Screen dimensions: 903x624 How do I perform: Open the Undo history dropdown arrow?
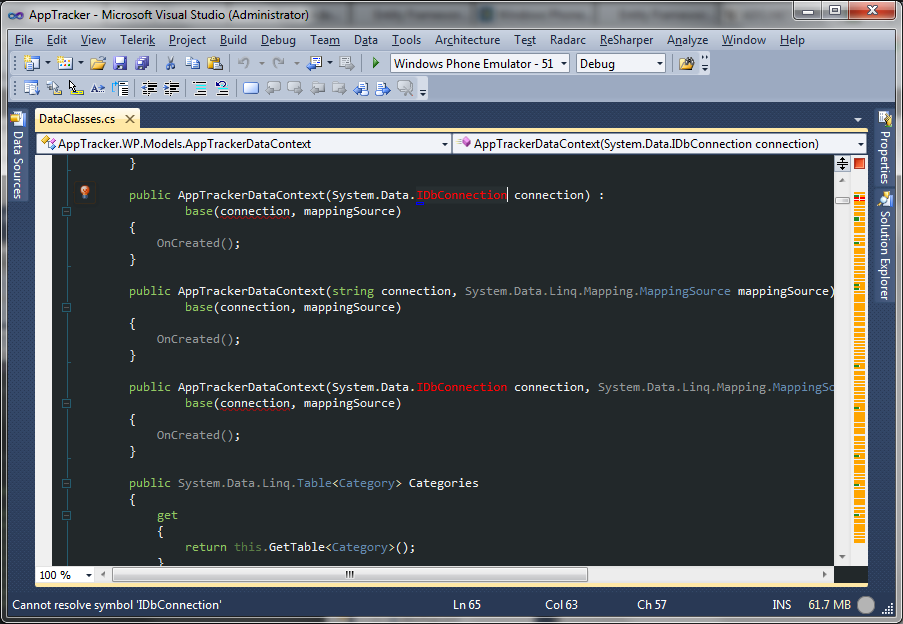pyautogui.click(x=261, y=63)
